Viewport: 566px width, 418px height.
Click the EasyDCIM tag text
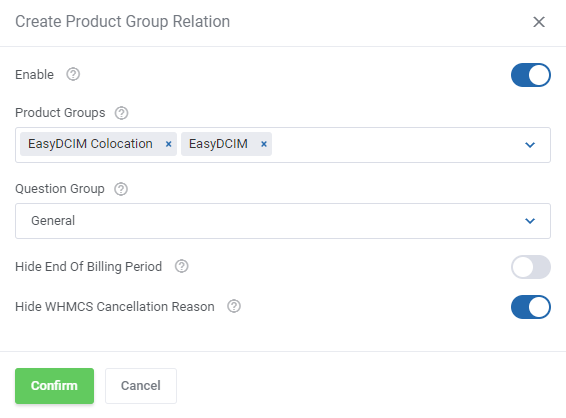coord(218,144)
